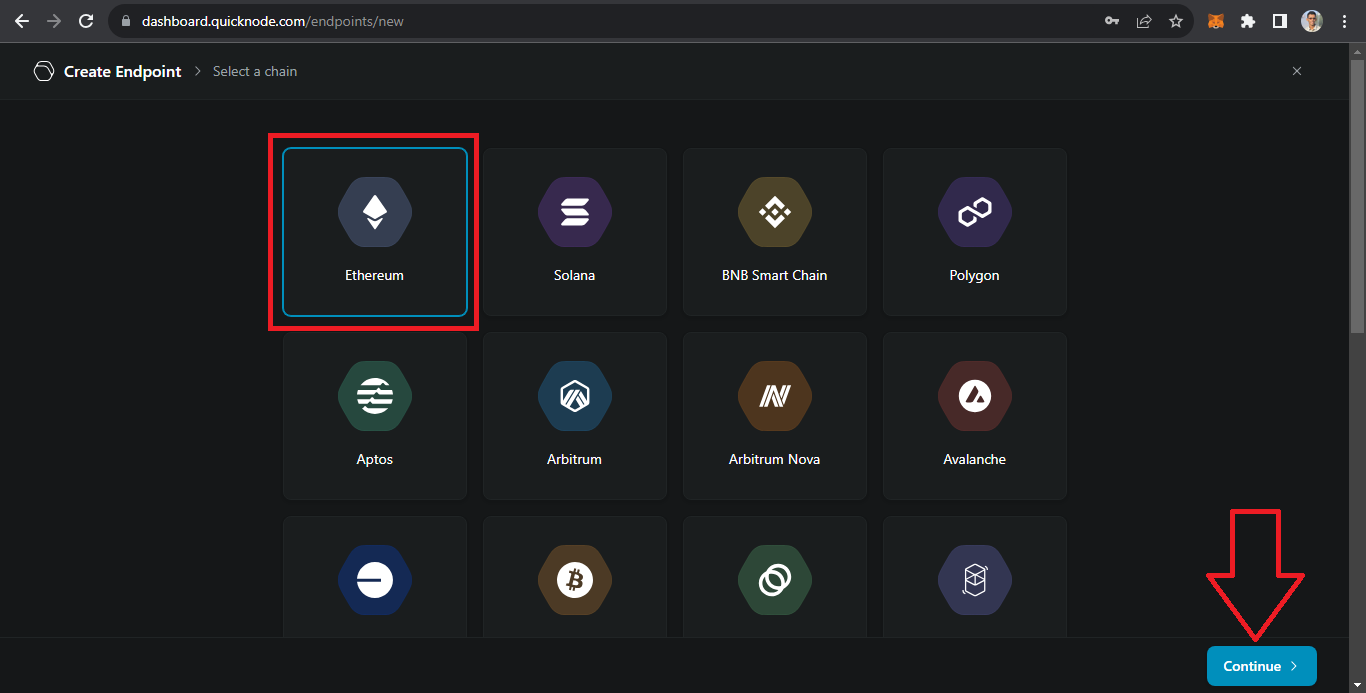Choose the Bitcoin chain icon
The width and height of the screenshot is (1366, 693).
pyautogui.click(x=575, y=580)
